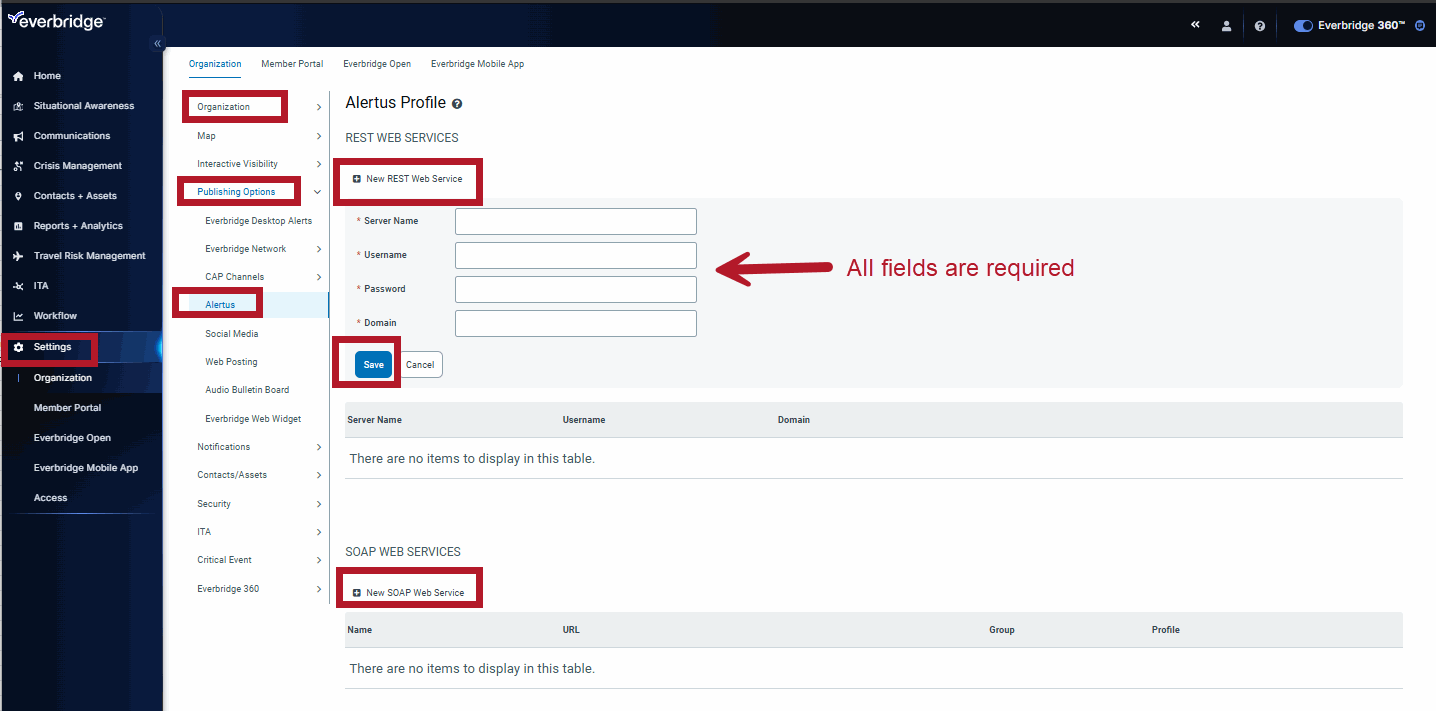Open Everbridge Mobile App in sidebar
Screen dimensions: 1436x711
tap(86, 468)
